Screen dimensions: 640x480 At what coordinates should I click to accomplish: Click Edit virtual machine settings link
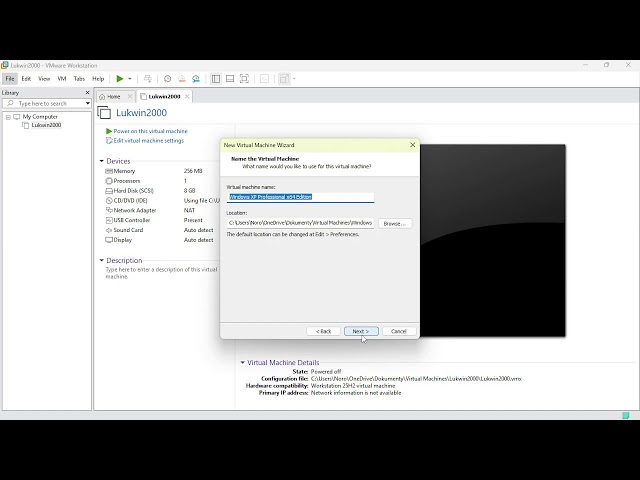tap(149, 141)
